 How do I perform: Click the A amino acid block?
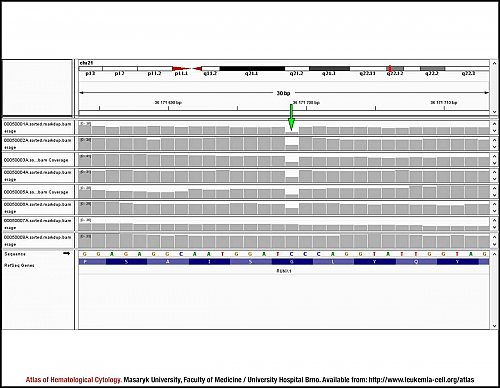click(x=168, y=262)
